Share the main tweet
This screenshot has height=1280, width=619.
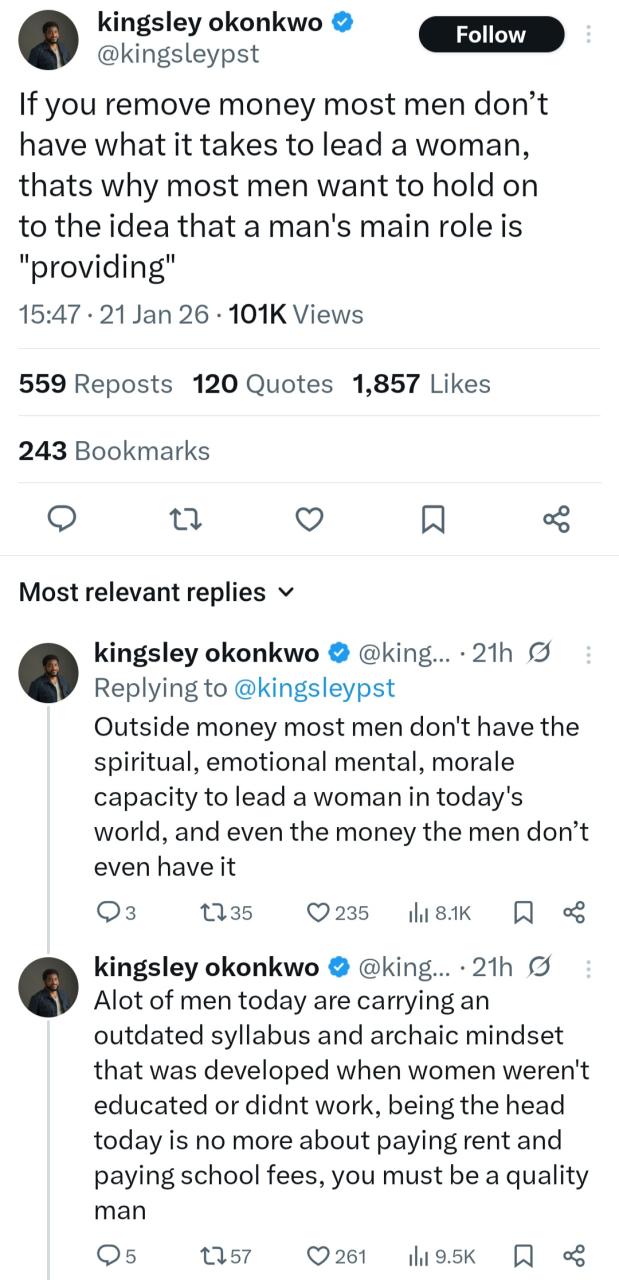556,518
